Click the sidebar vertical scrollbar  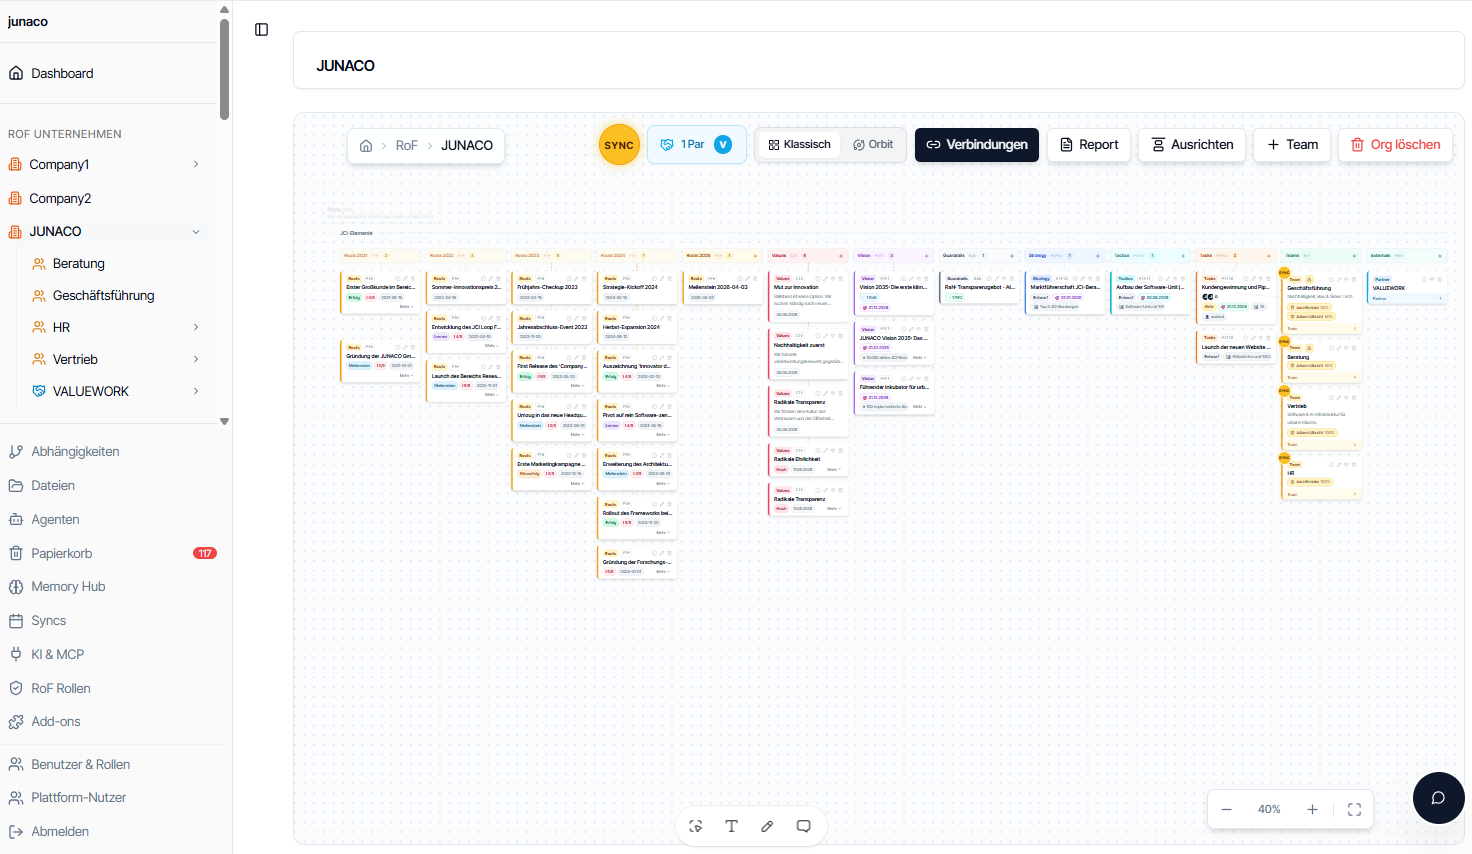click(224, 70)
